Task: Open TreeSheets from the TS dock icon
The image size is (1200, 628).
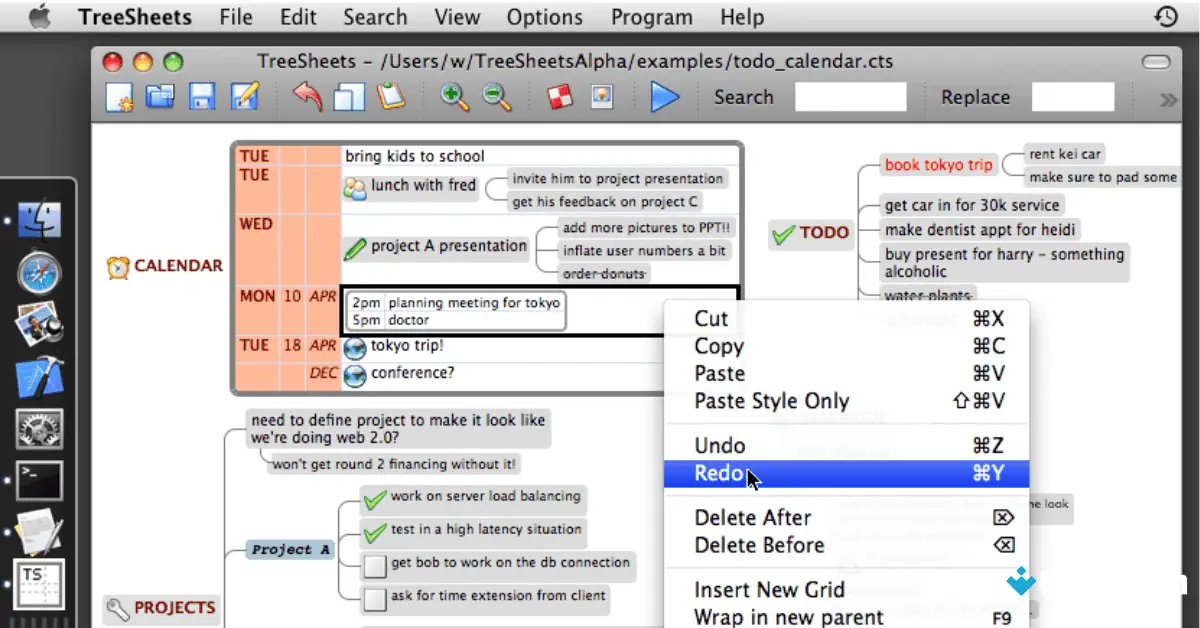Action: [38, 582]
